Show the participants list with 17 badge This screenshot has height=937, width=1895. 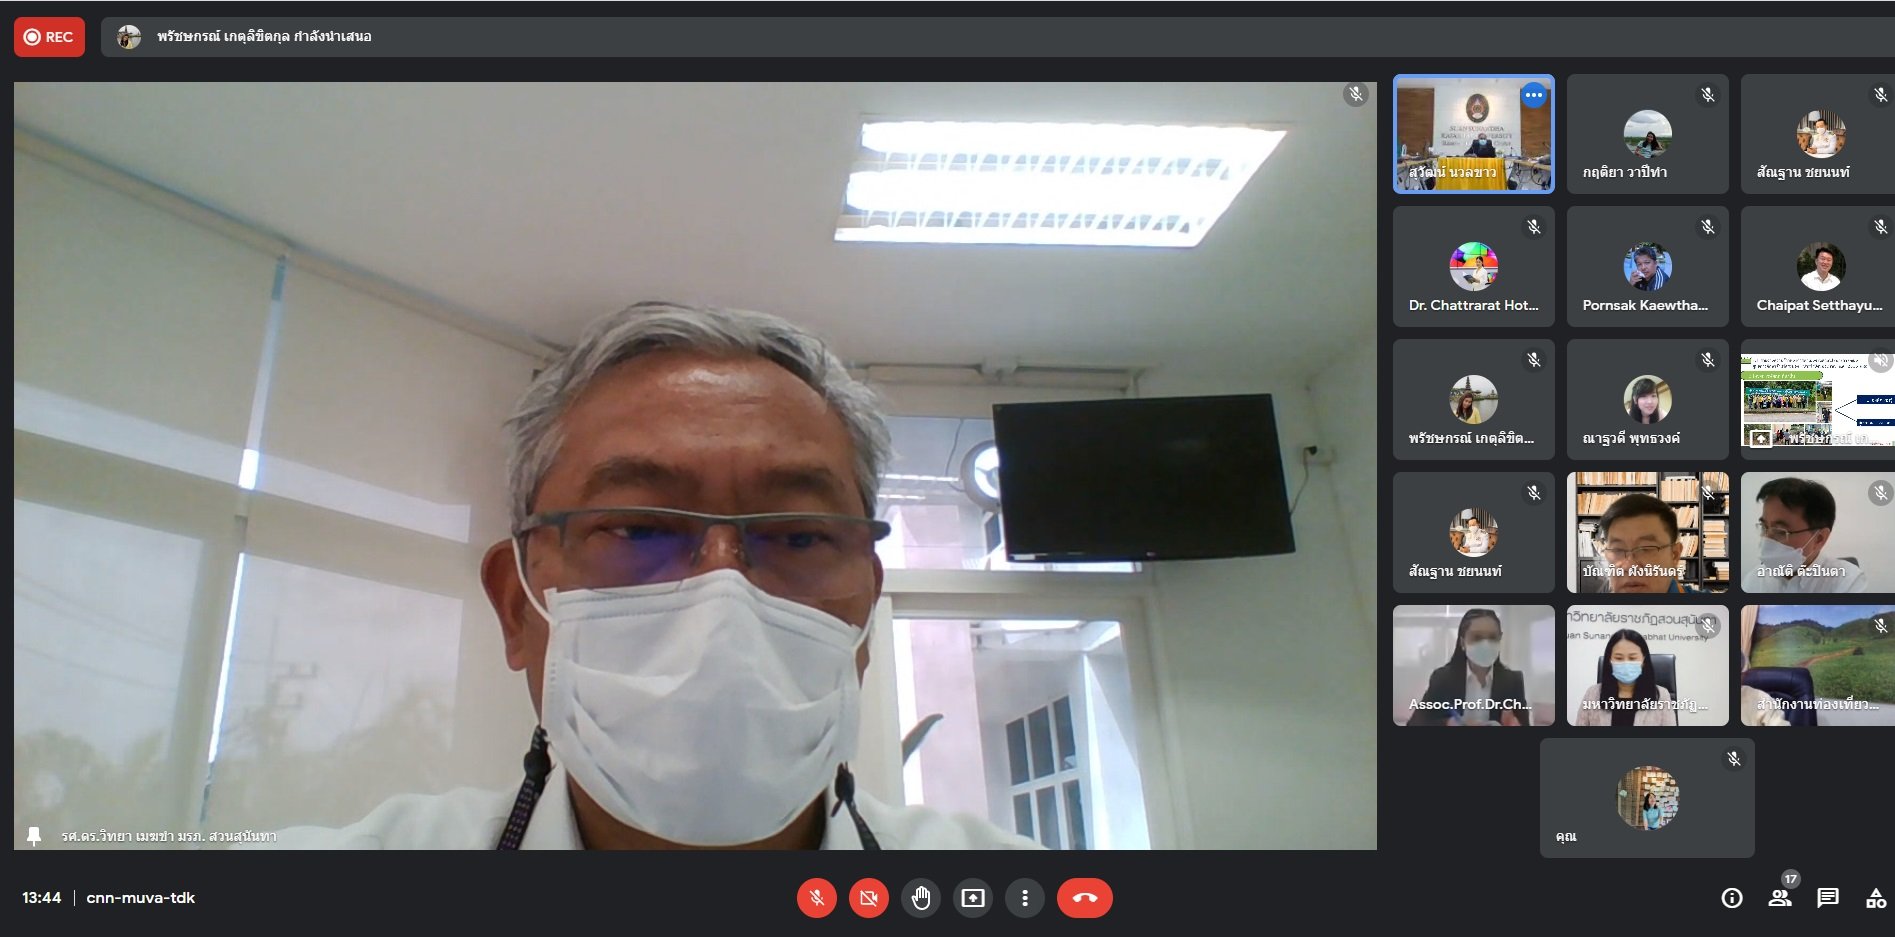click(x=1780, y=897)
